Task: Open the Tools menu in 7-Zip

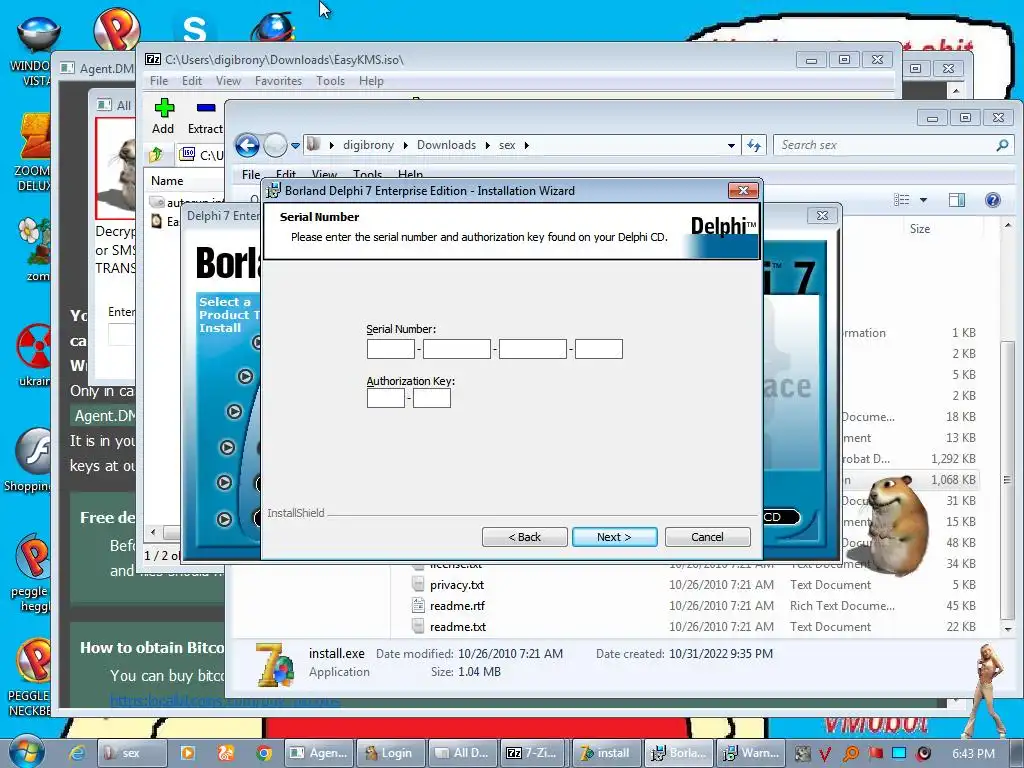Action: (330, 81)
